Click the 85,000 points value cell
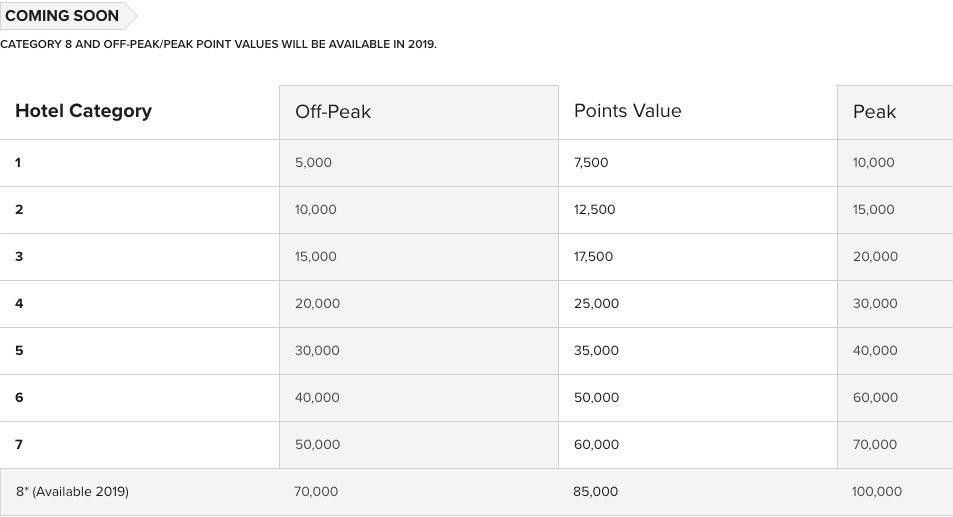The height and width of the screenshot is (517, 953). (595, 491)
